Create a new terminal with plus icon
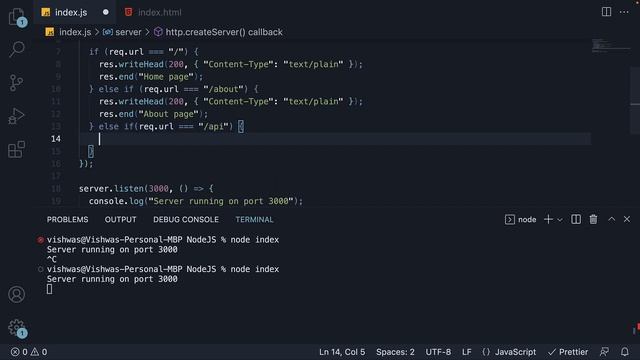Viewport: 640px width, 360px height. click(548, 220)
